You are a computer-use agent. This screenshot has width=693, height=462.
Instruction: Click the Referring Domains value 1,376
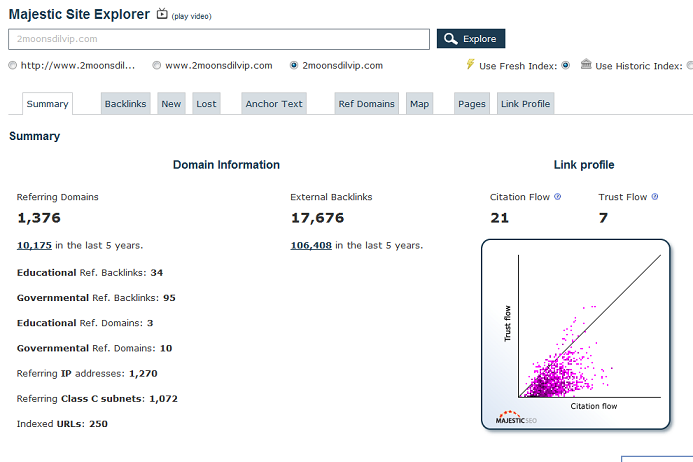pos(39,218)
